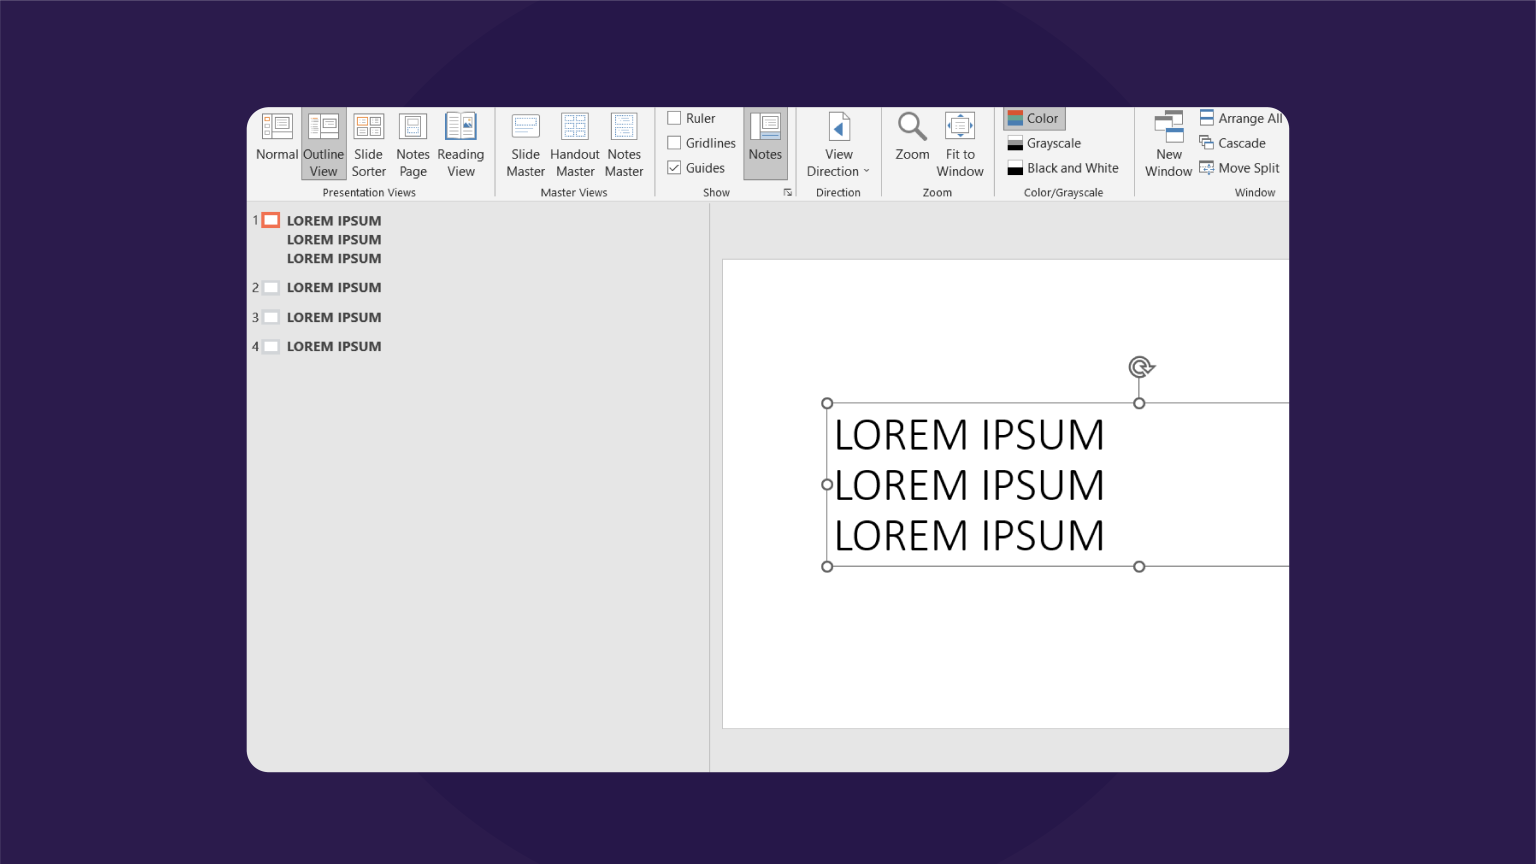The image size is (1536, 864).
Task: Select slide 3 in the outline pane
Action: [333, 317]
